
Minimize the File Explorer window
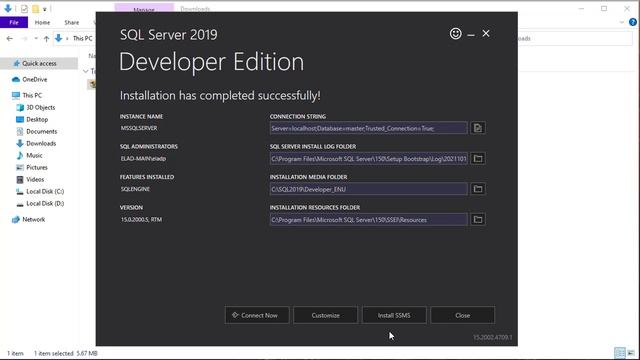[581, 8]
